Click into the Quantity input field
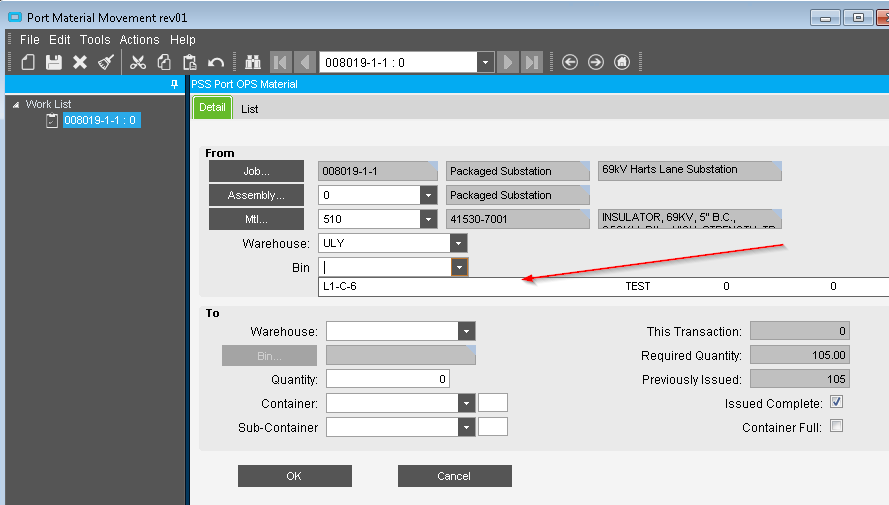 [388, 379]
